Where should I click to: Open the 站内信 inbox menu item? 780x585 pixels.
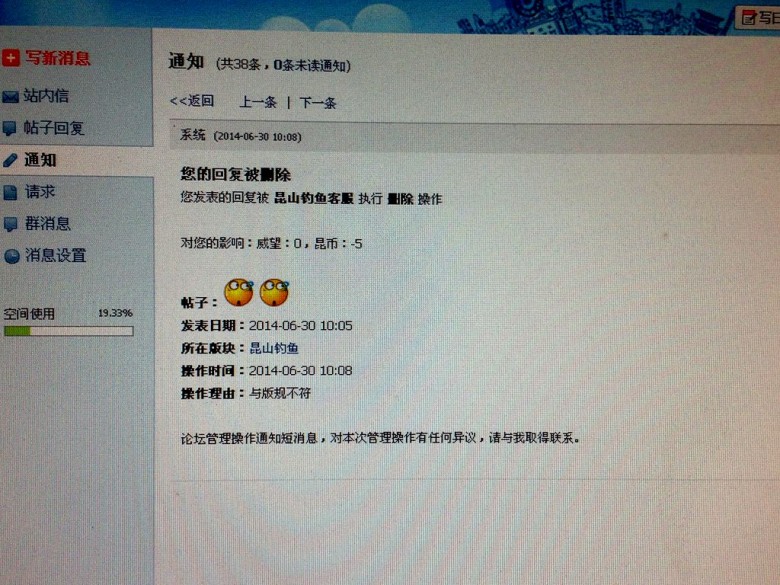point(46,96)
